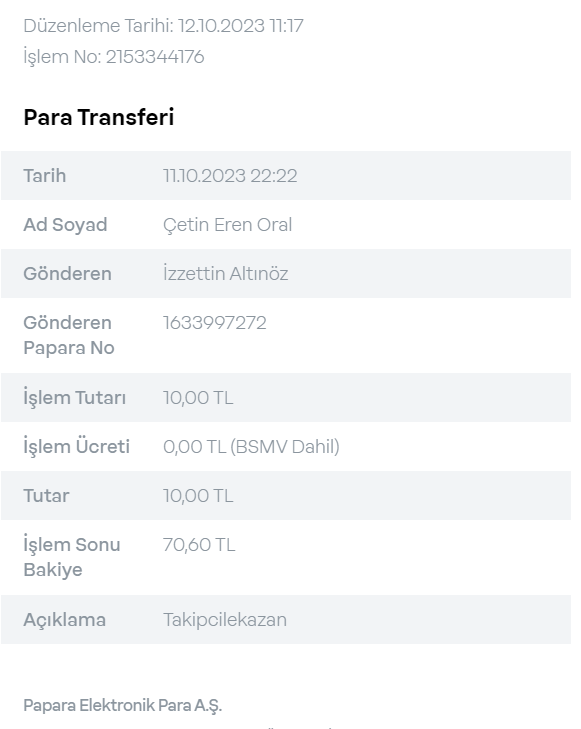Select the Tarih row label
The height and width of the screenshot is (729, 581).
pyautogui.click(x=45, y=176)
